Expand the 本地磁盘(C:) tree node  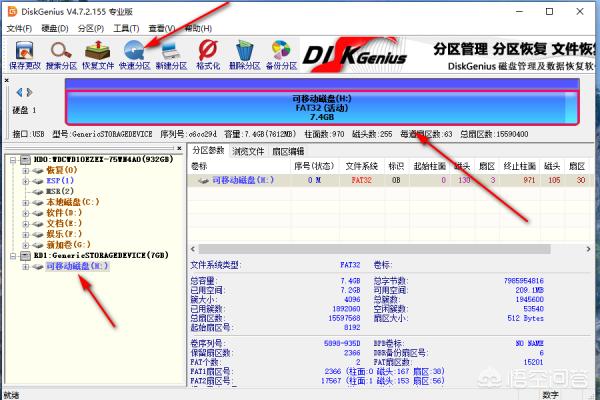tap(24, 203)
